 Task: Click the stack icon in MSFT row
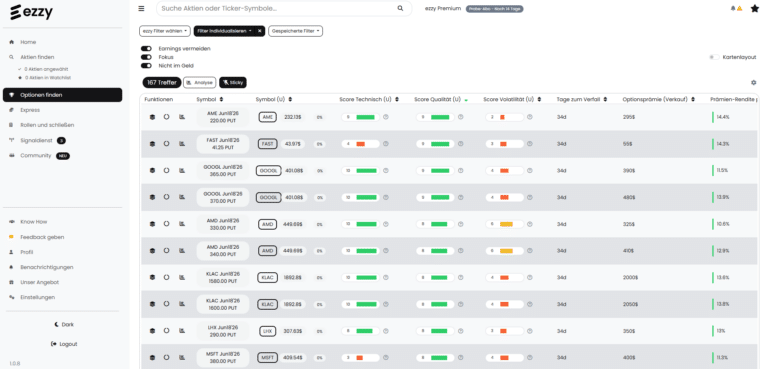(152, 357)
